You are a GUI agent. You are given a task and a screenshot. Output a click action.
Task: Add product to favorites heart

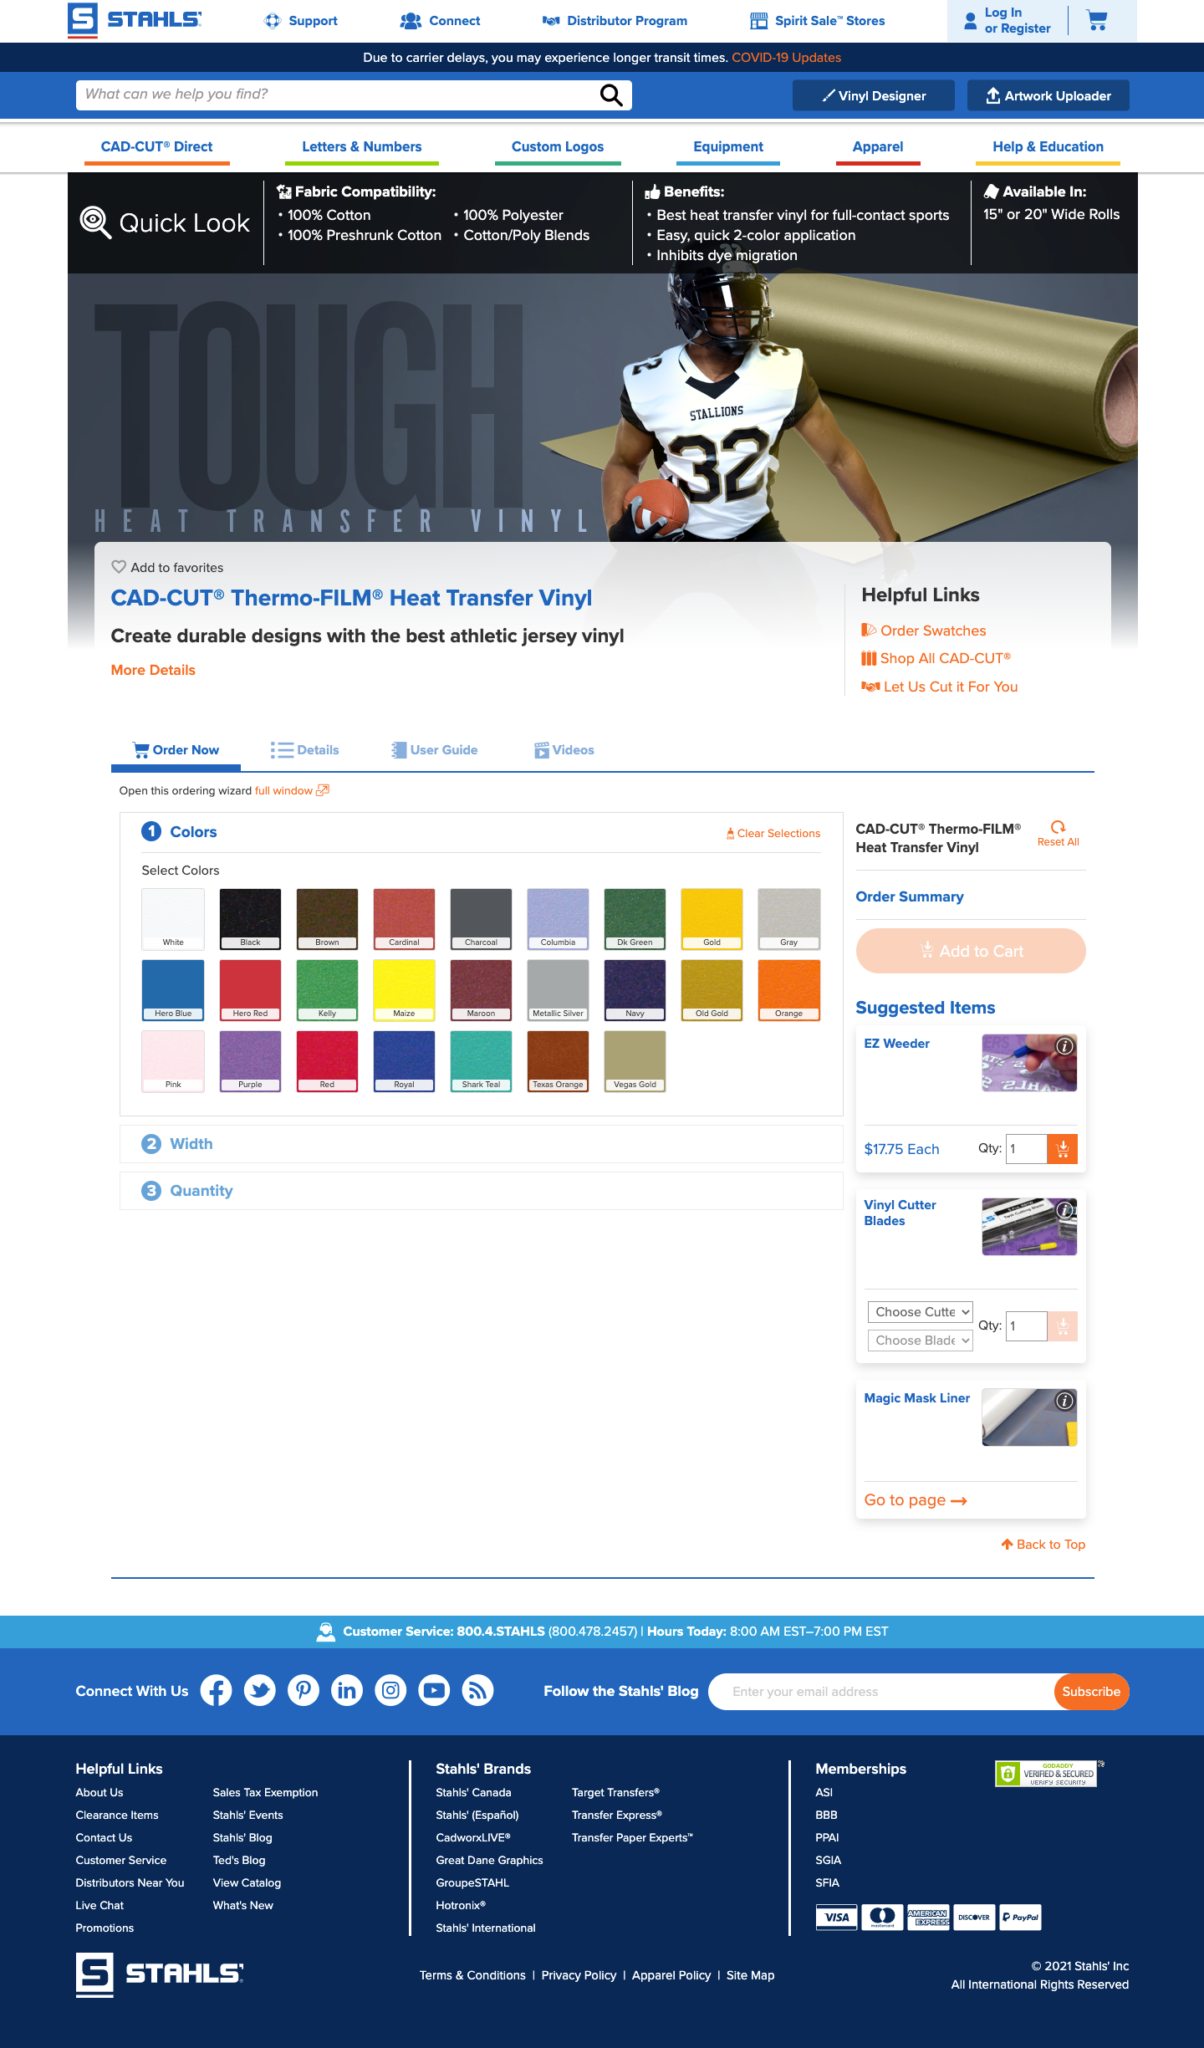[x=118, y=567]
